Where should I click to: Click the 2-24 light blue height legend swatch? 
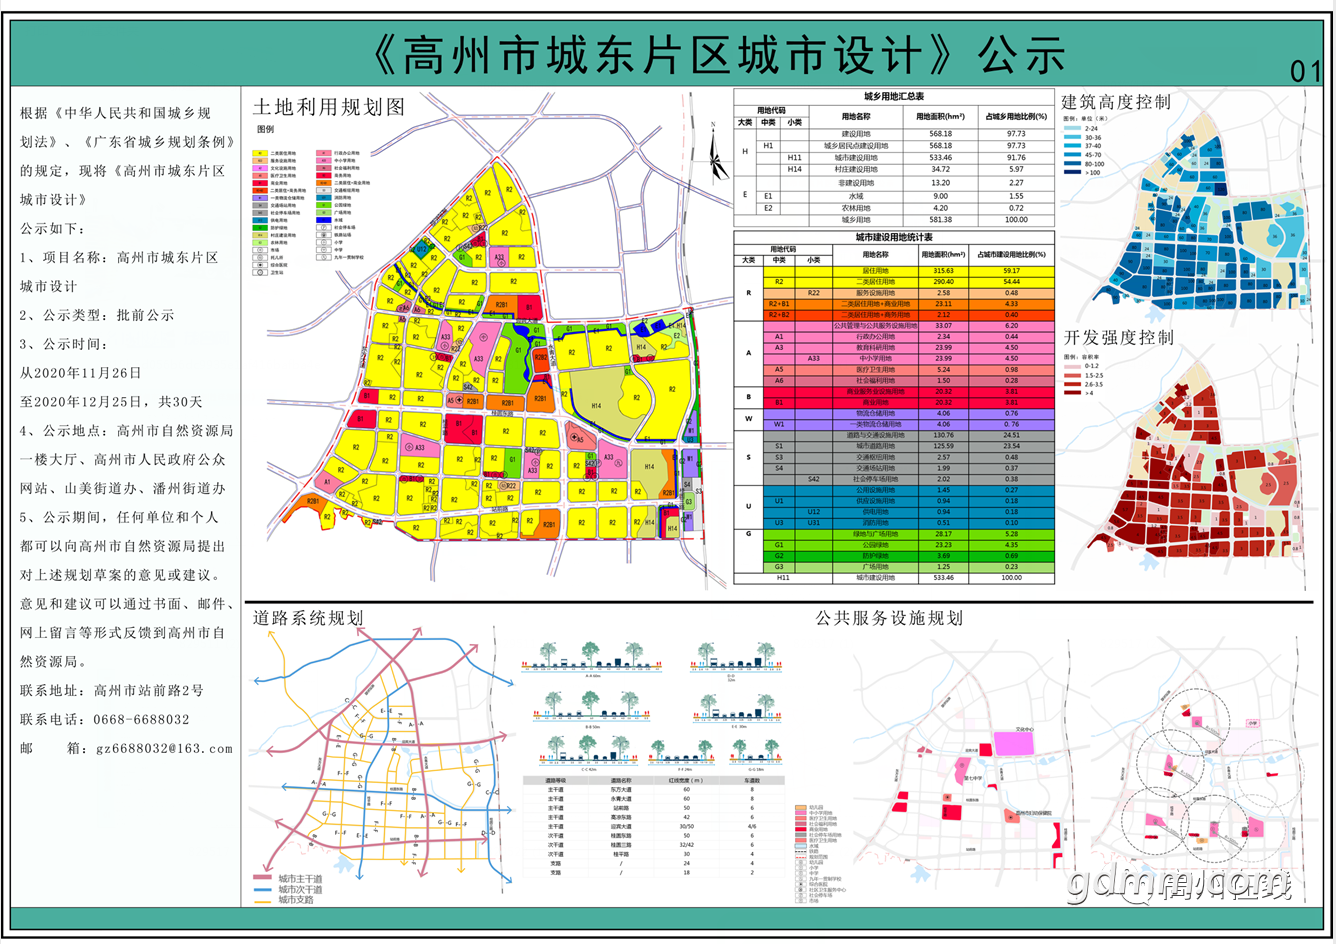(1072, 128)
